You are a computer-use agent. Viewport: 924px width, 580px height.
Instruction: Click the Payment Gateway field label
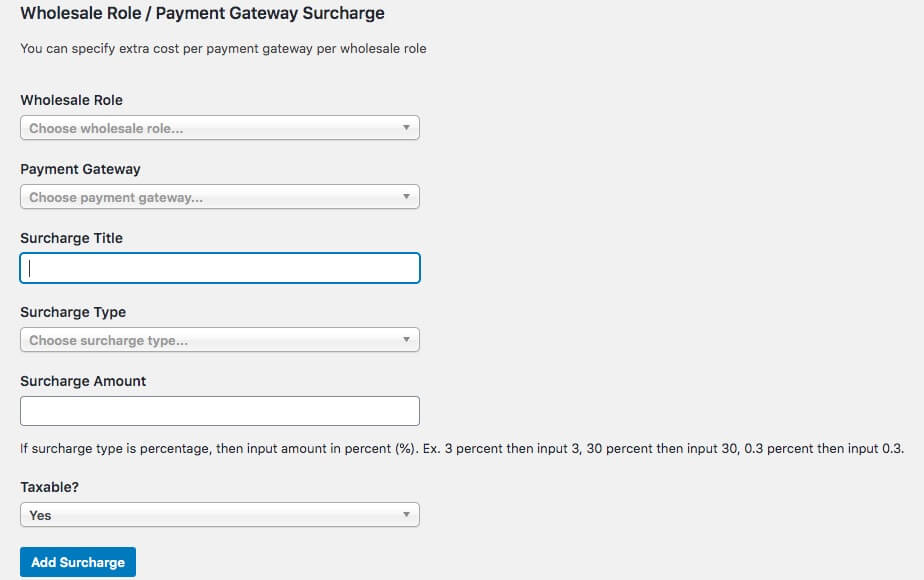click(80, 169)
